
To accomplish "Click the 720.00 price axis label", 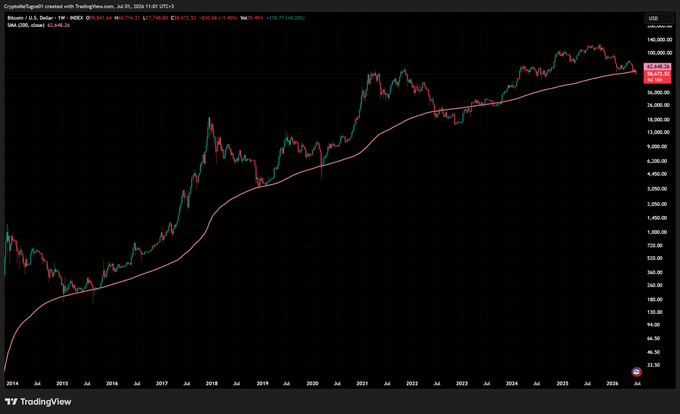I will click(655, 245).
